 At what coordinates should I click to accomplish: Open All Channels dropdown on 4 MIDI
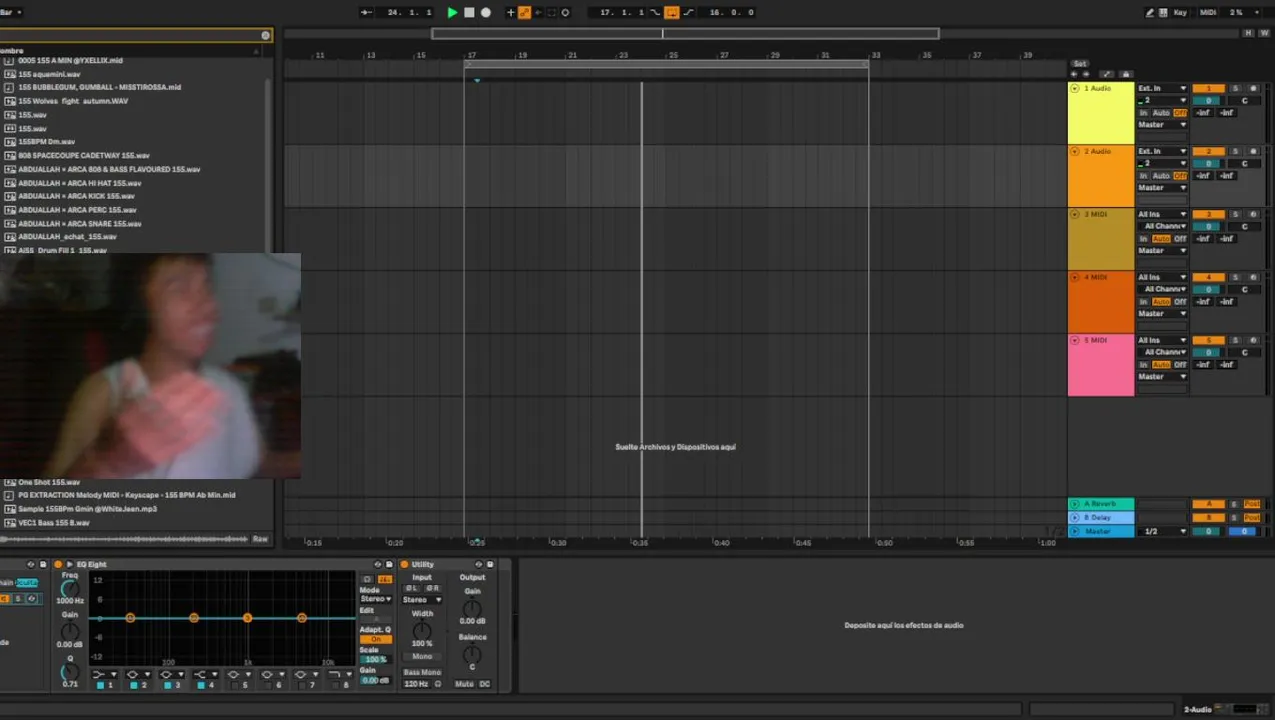(1162, 289)
